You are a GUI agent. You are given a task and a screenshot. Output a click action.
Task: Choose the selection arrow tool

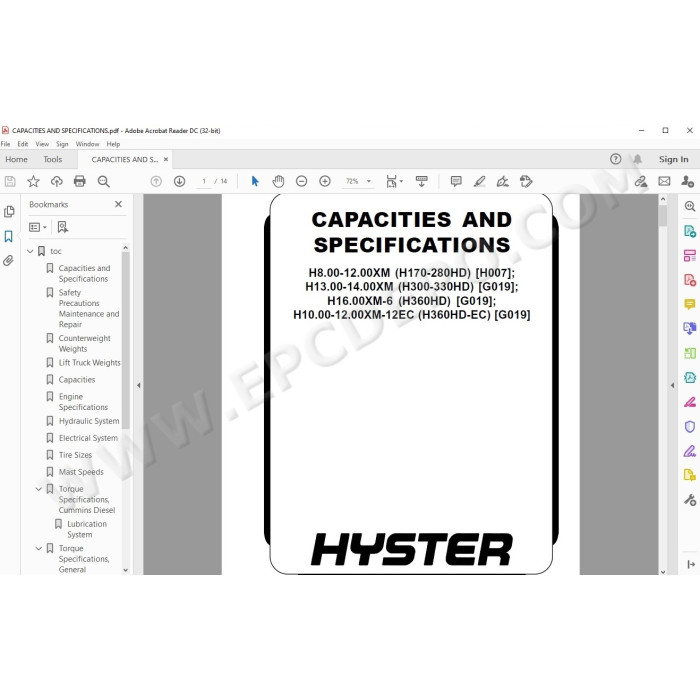(255, 181)
